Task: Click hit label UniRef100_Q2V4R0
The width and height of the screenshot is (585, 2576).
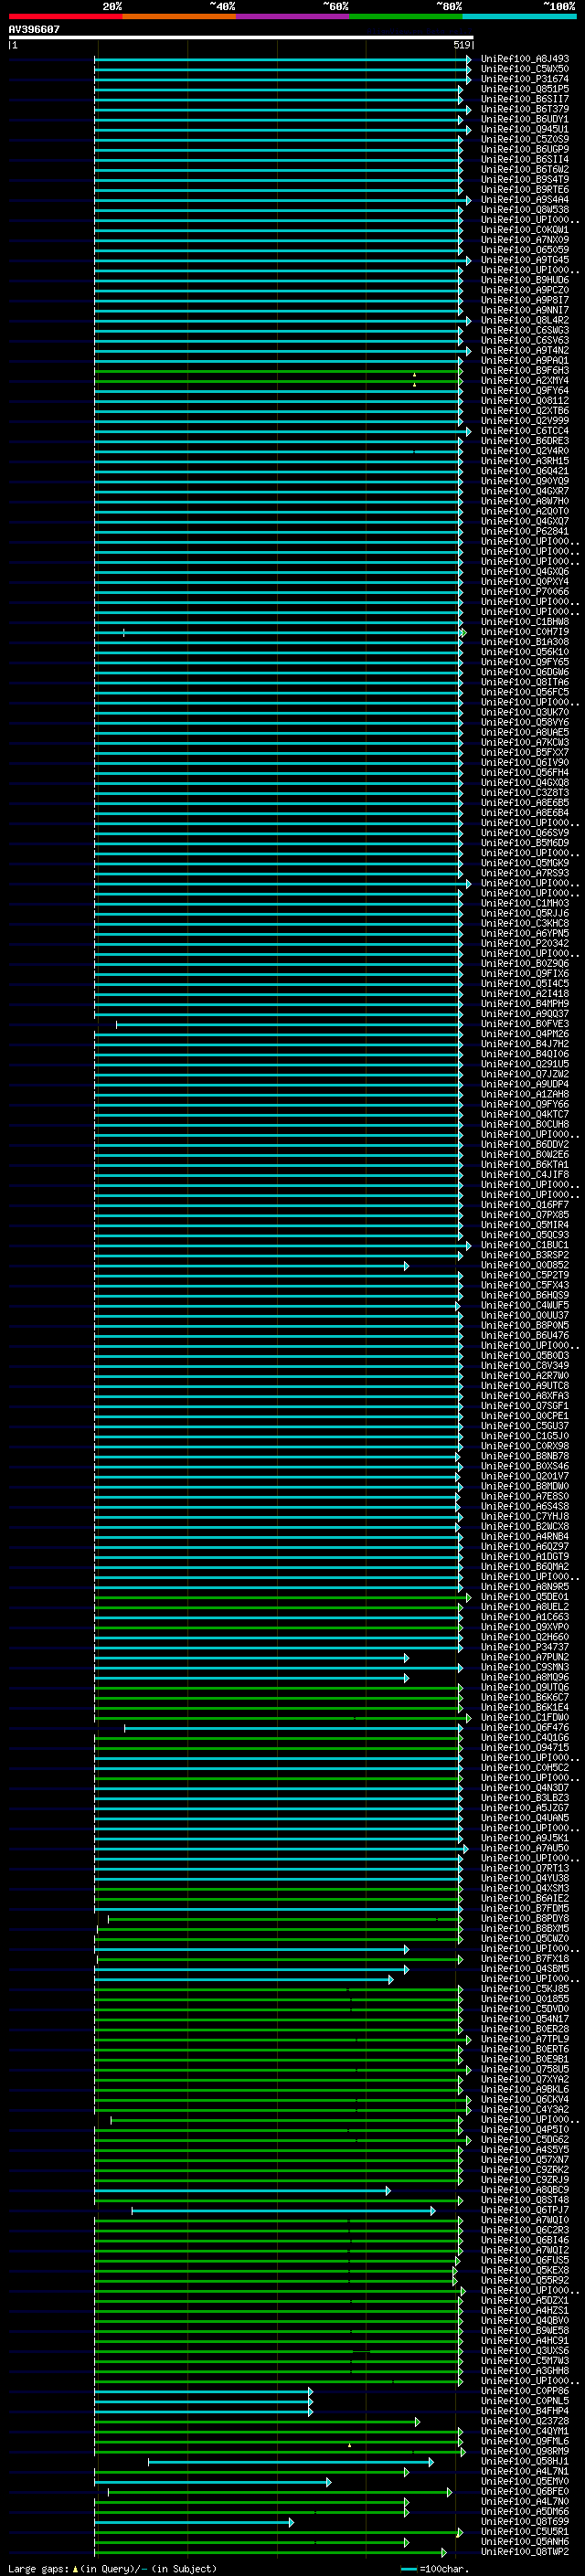Action: tap(525, 451)
